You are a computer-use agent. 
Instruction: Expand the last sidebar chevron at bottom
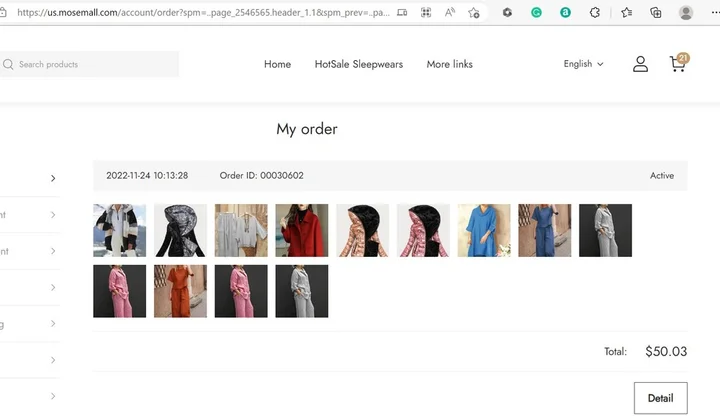(x=53, y=396)
